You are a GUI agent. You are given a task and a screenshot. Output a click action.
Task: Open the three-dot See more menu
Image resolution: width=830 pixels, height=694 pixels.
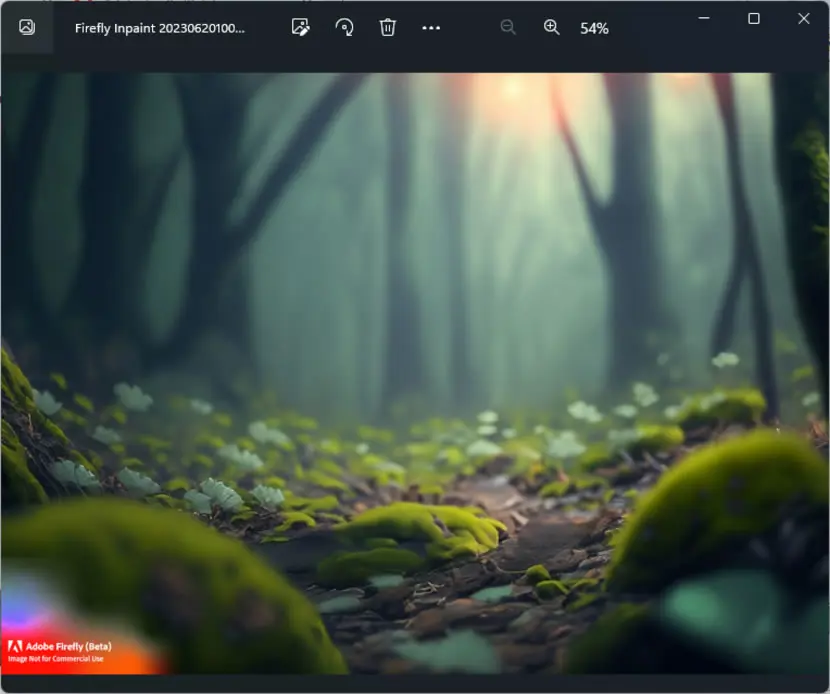(431, 28)
